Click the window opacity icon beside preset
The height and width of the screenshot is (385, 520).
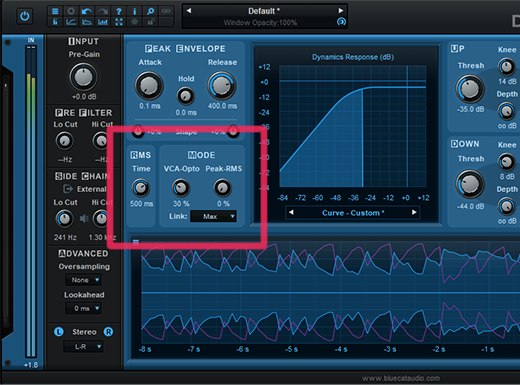pos(341,22)
